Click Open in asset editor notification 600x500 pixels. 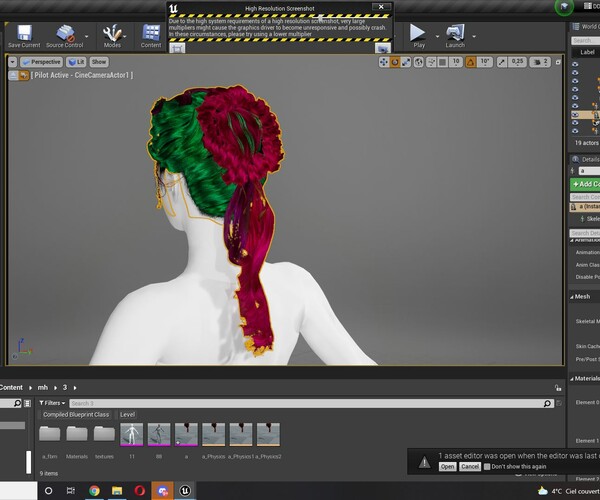[447, 467]
